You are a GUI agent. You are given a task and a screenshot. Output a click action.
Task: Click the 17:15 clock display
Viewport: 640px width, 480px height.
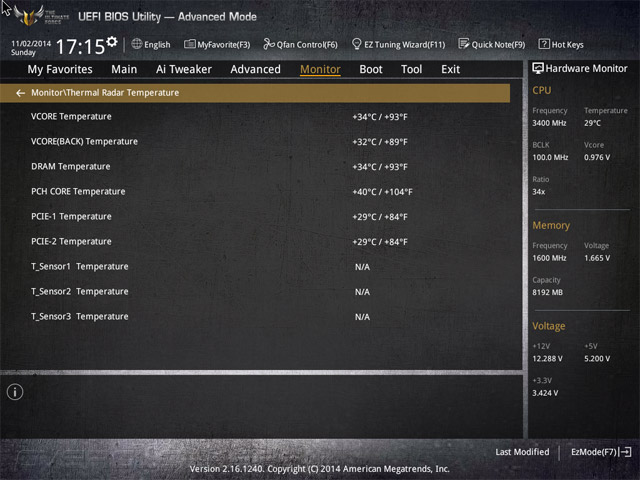(80, 47)
